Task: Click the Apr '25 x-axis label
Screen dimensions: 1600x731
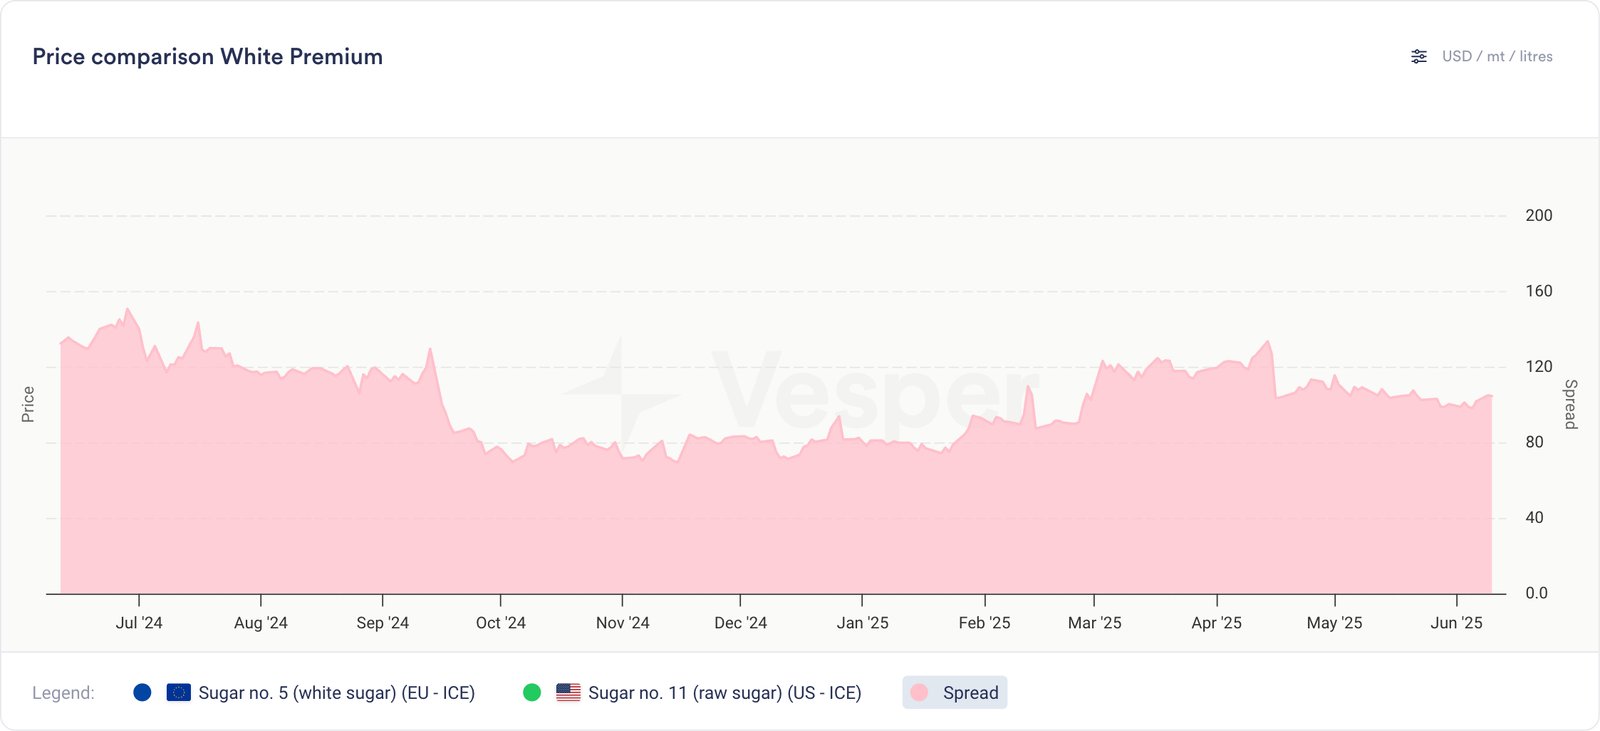Action: (1217, 623)
